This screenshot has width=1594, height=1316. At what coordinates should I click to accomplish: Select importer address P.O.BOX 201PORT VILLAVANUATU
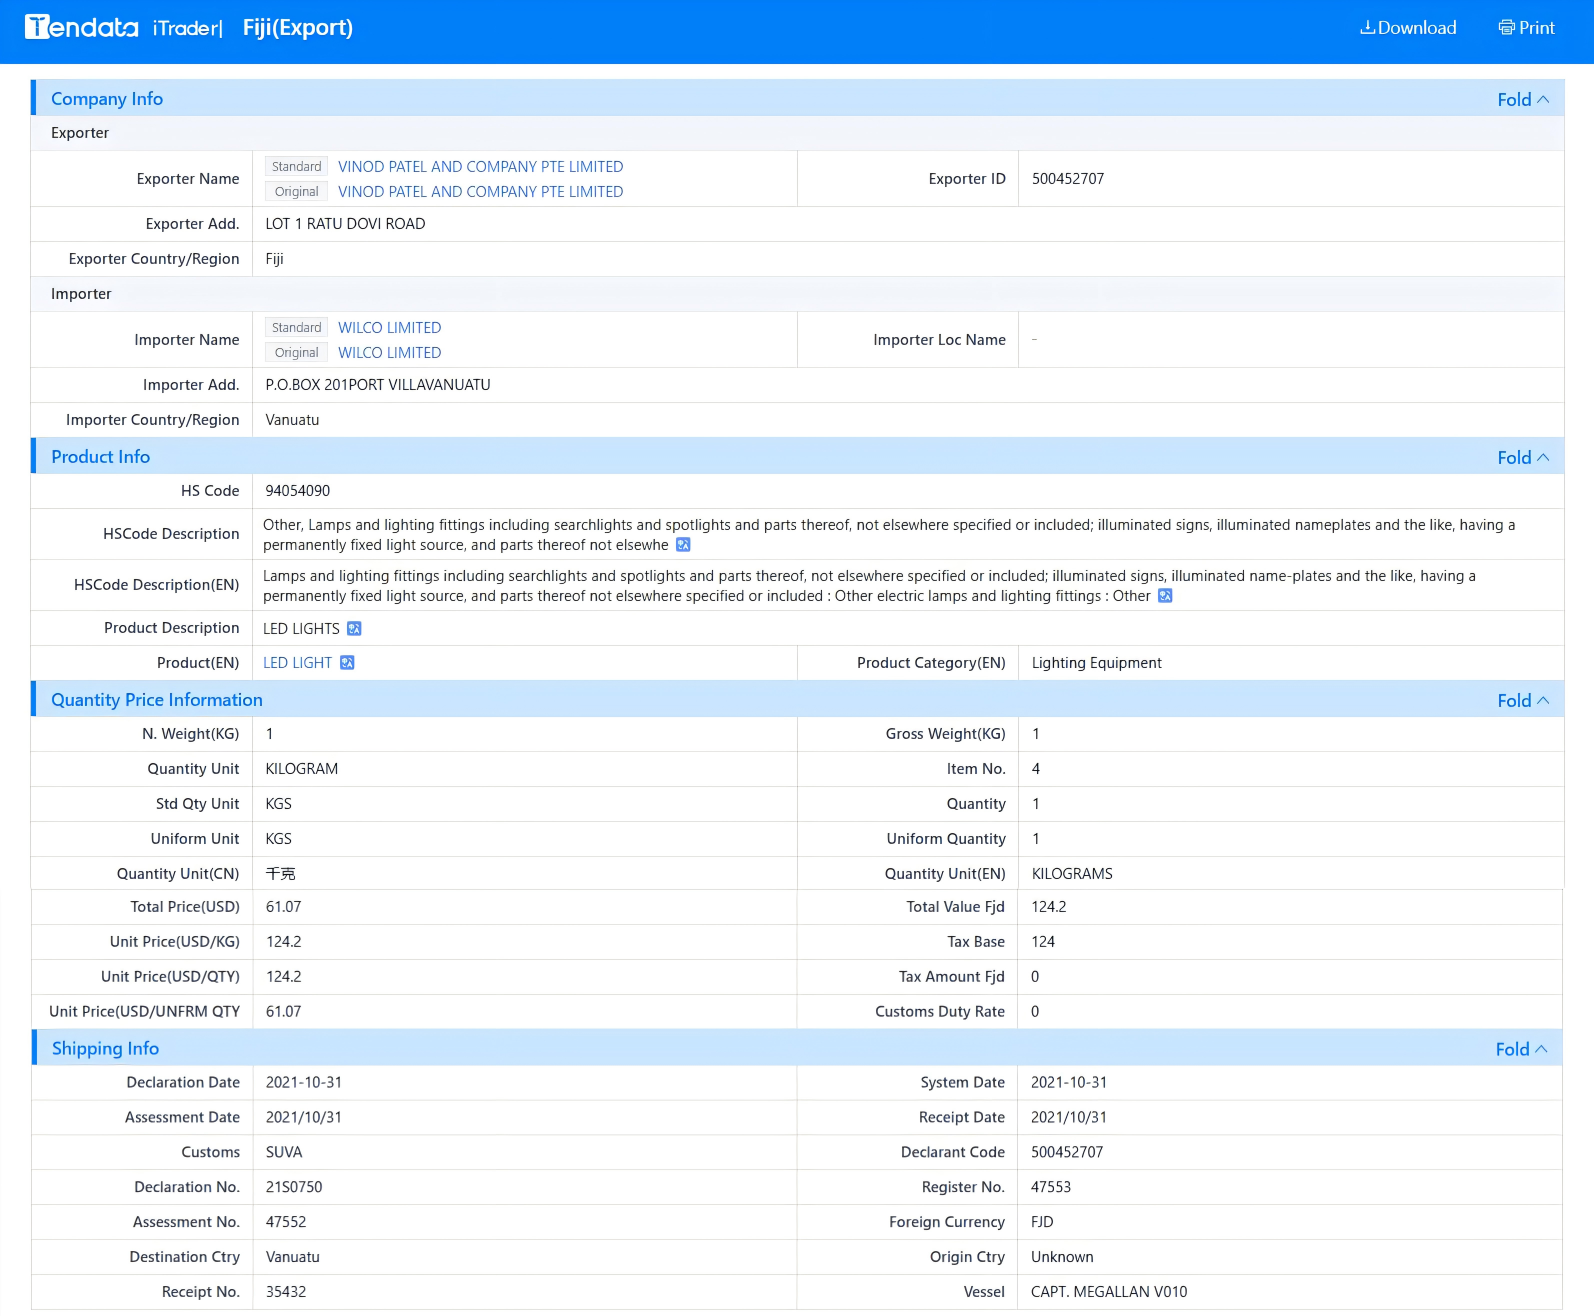point(378,385)
